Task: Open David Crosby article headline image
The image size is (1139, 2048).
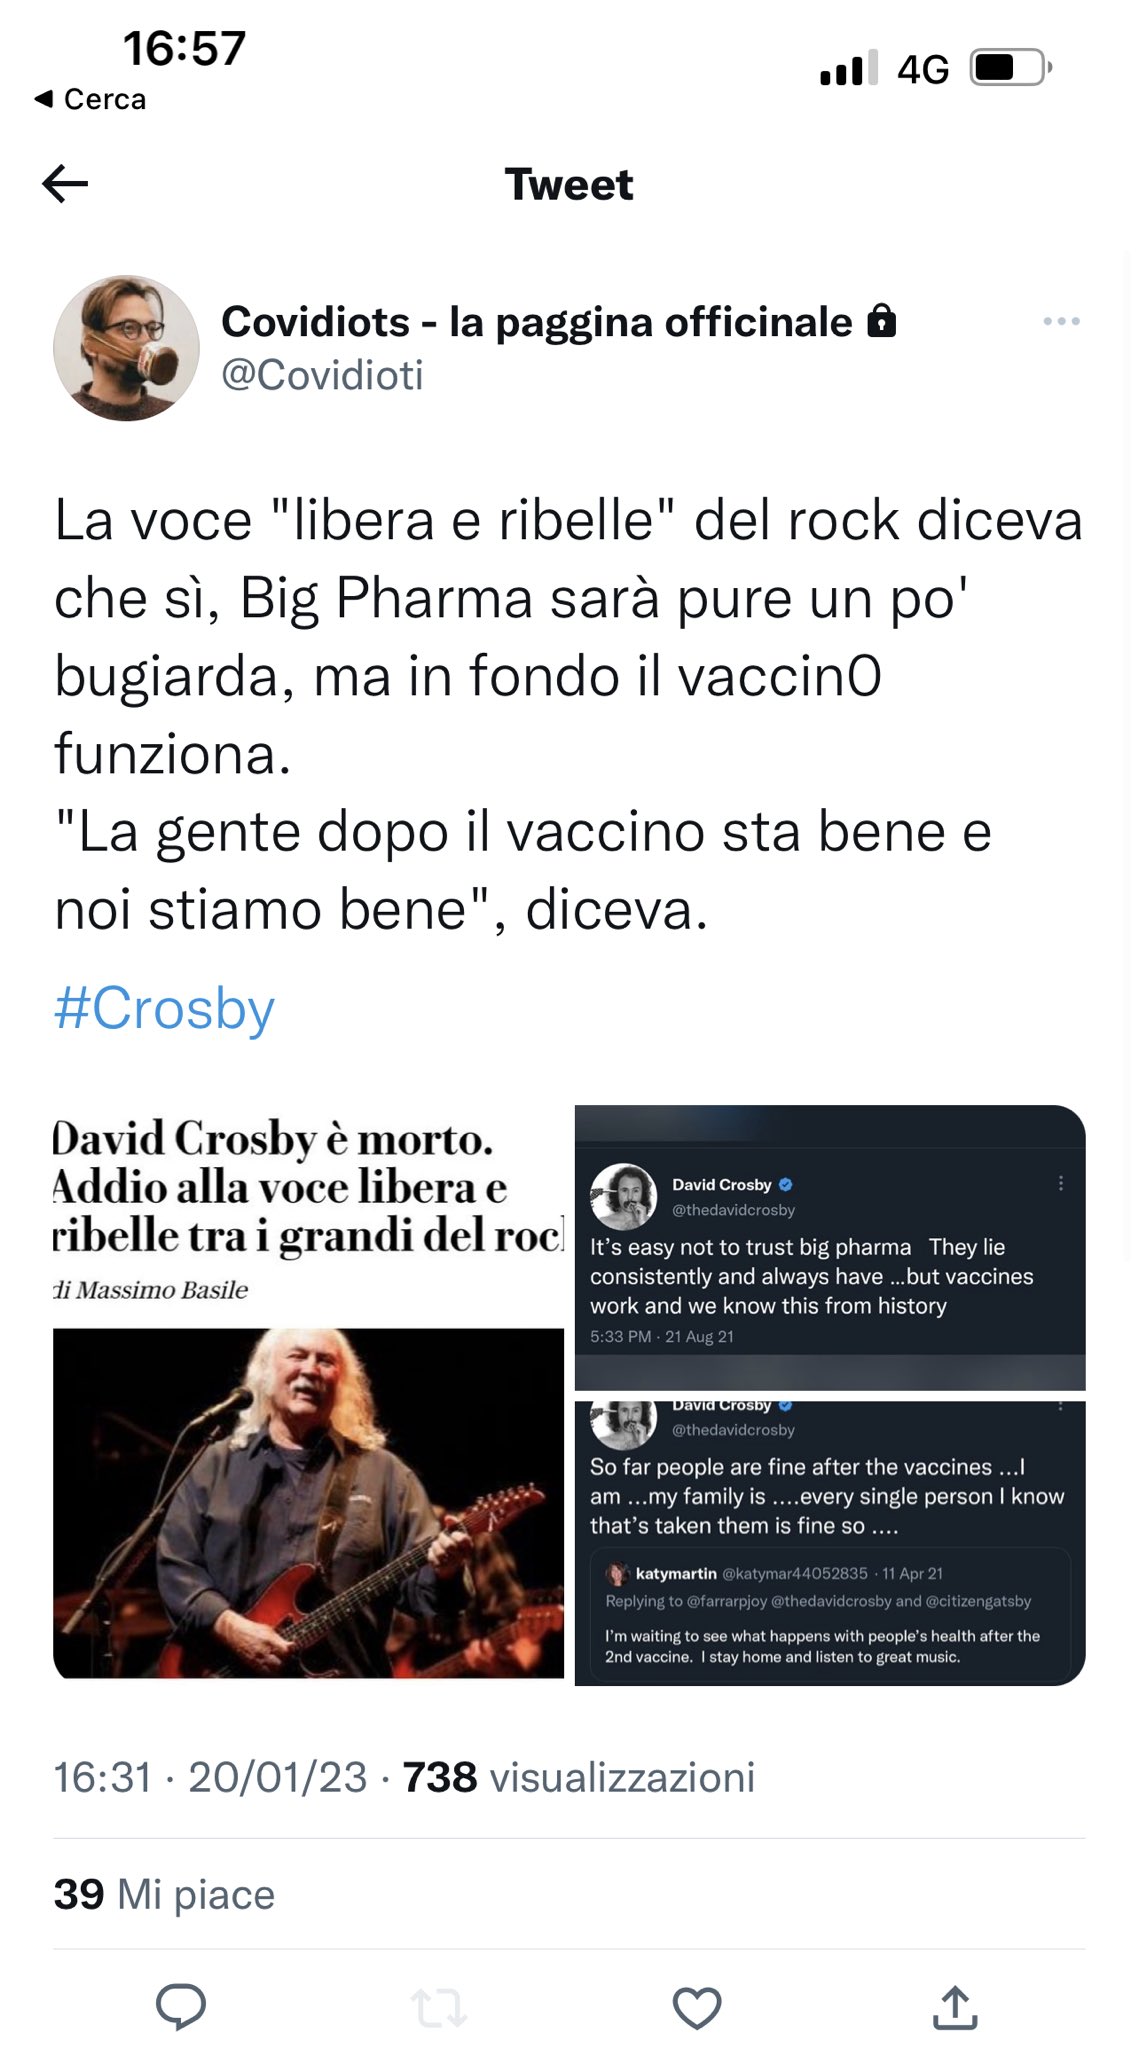Action: (308, 1392)
